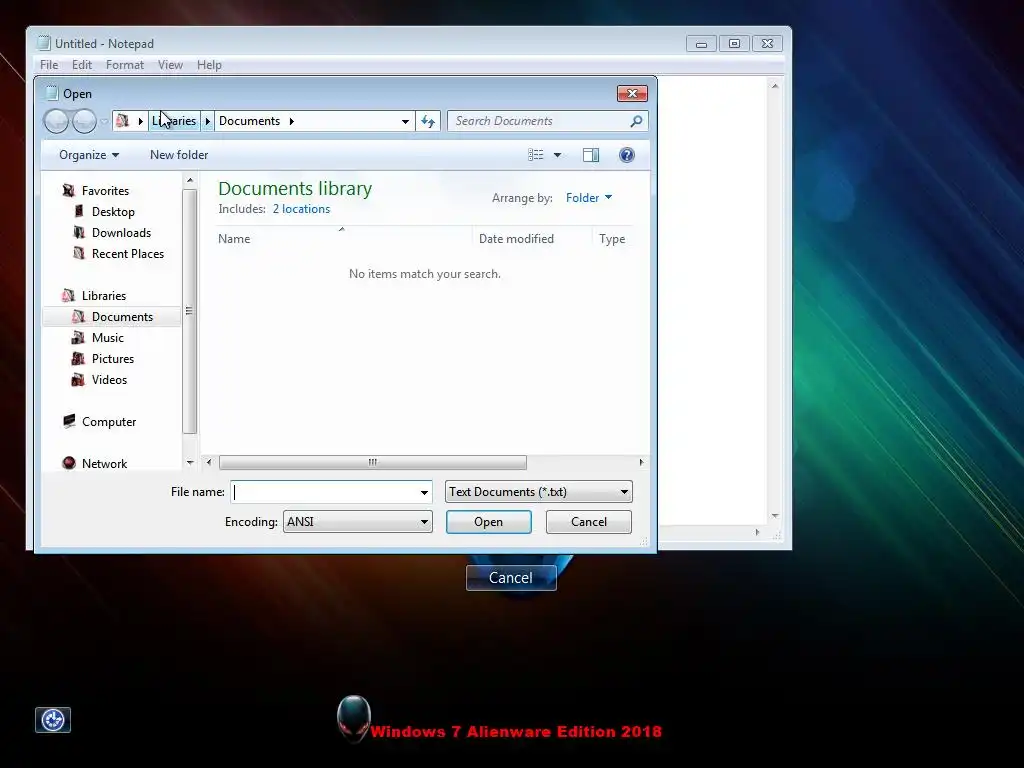Screen dimensions: 1024x768
Task: Click the Desktop icon in navigation pane
Action: 79,211
